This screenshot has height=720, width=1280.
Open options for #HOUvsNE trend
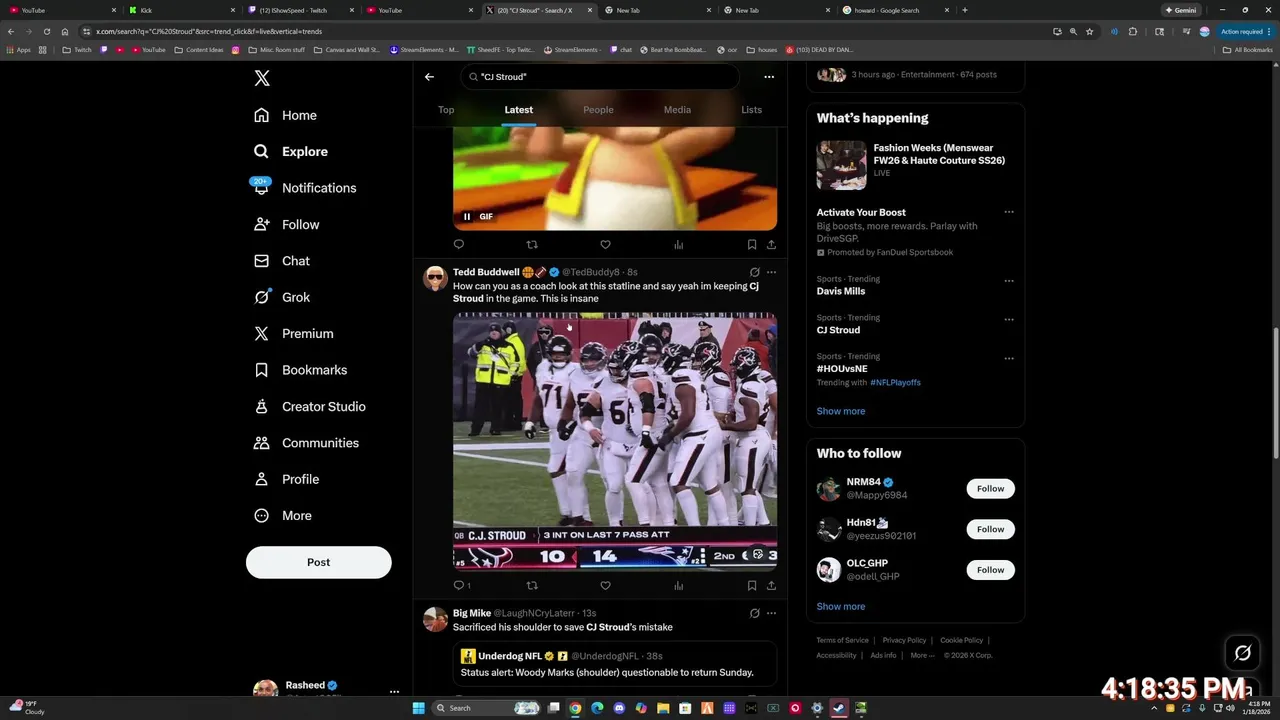click(x=1009, y=358)
